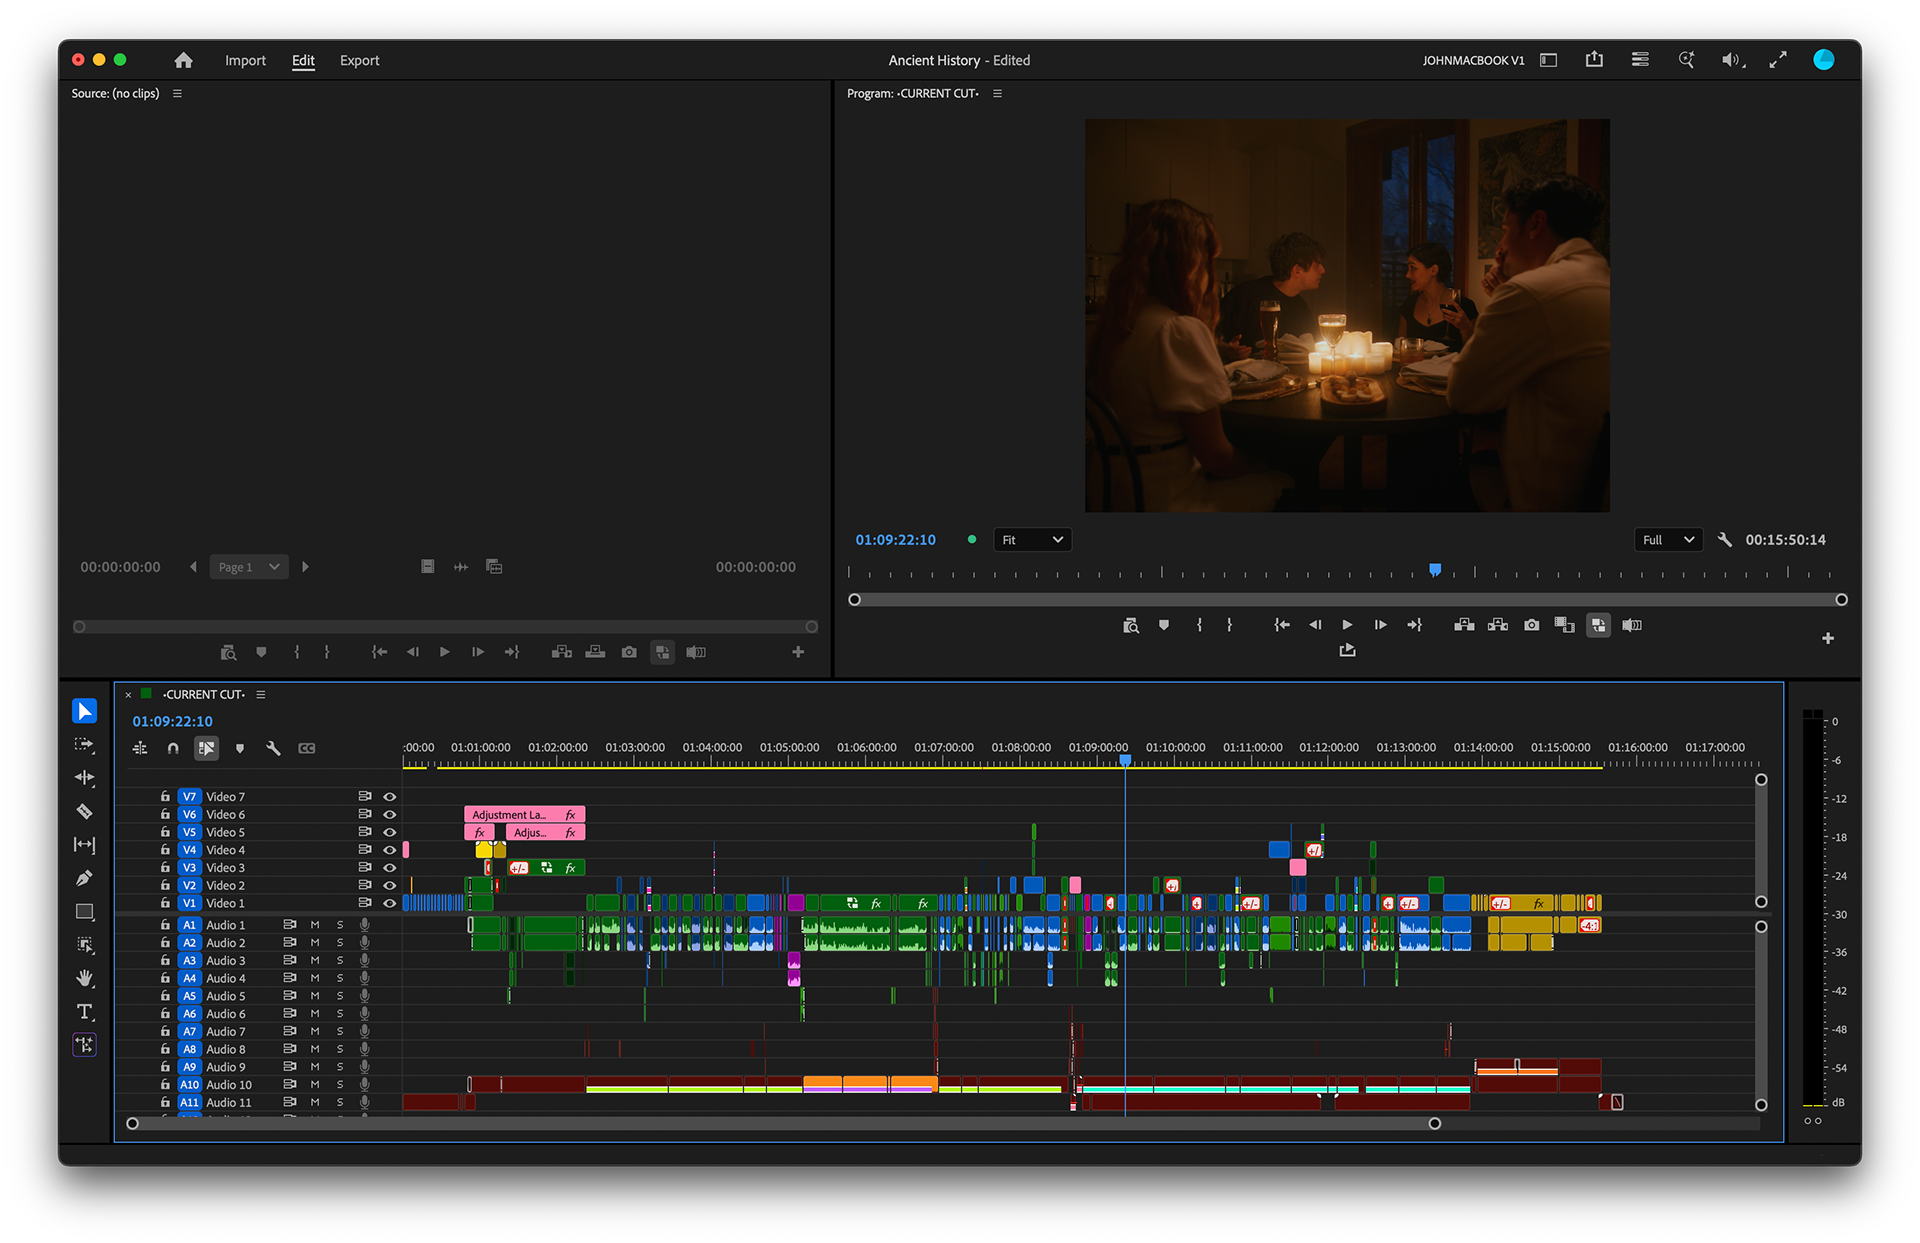Screen dimensions: 1920x1243
Task: Close the CURRENT CUT sequence tab
Action: coord(128,694)
